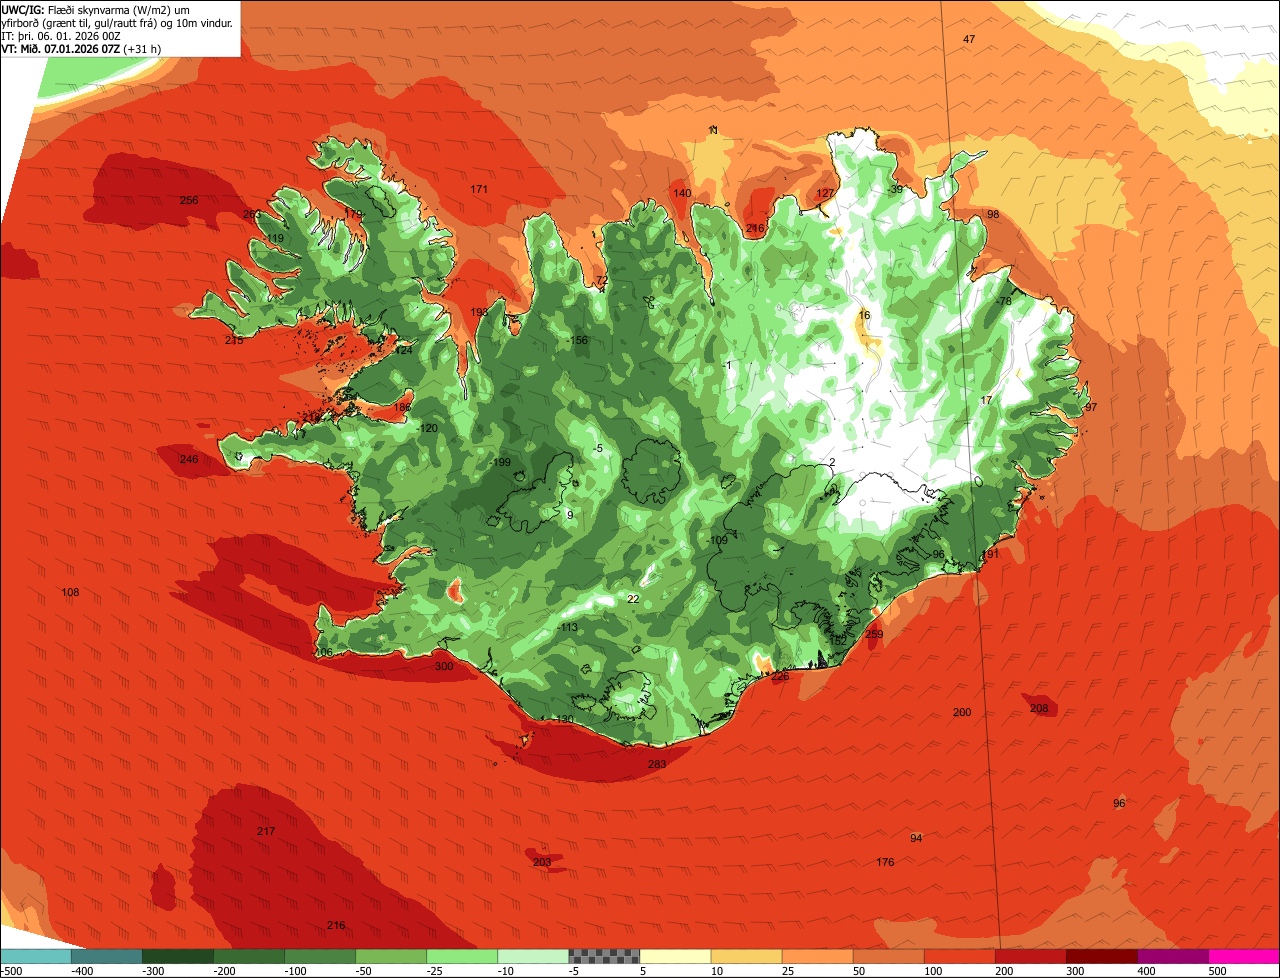Click the value -39 in the northeast

[x=895, y=189]
